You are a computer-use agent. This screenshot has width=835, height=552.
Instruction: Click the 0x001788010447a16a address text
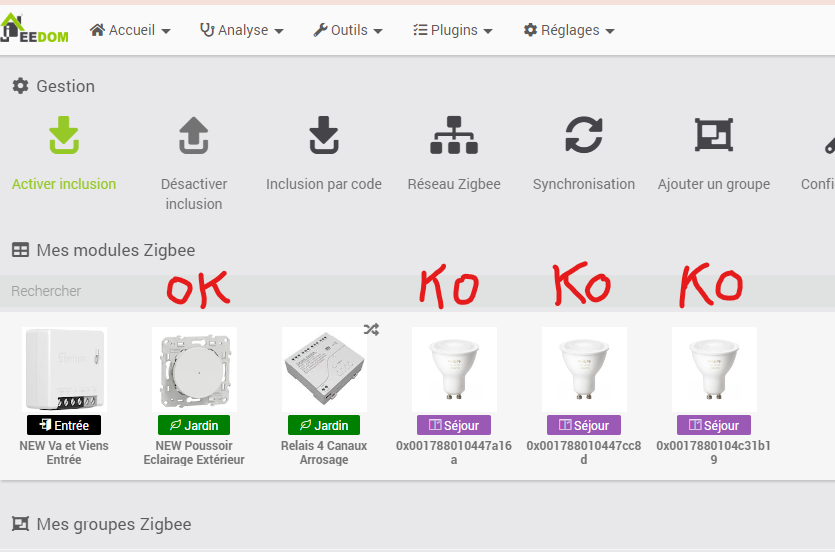pyautogui.click(x=454, y=452)
